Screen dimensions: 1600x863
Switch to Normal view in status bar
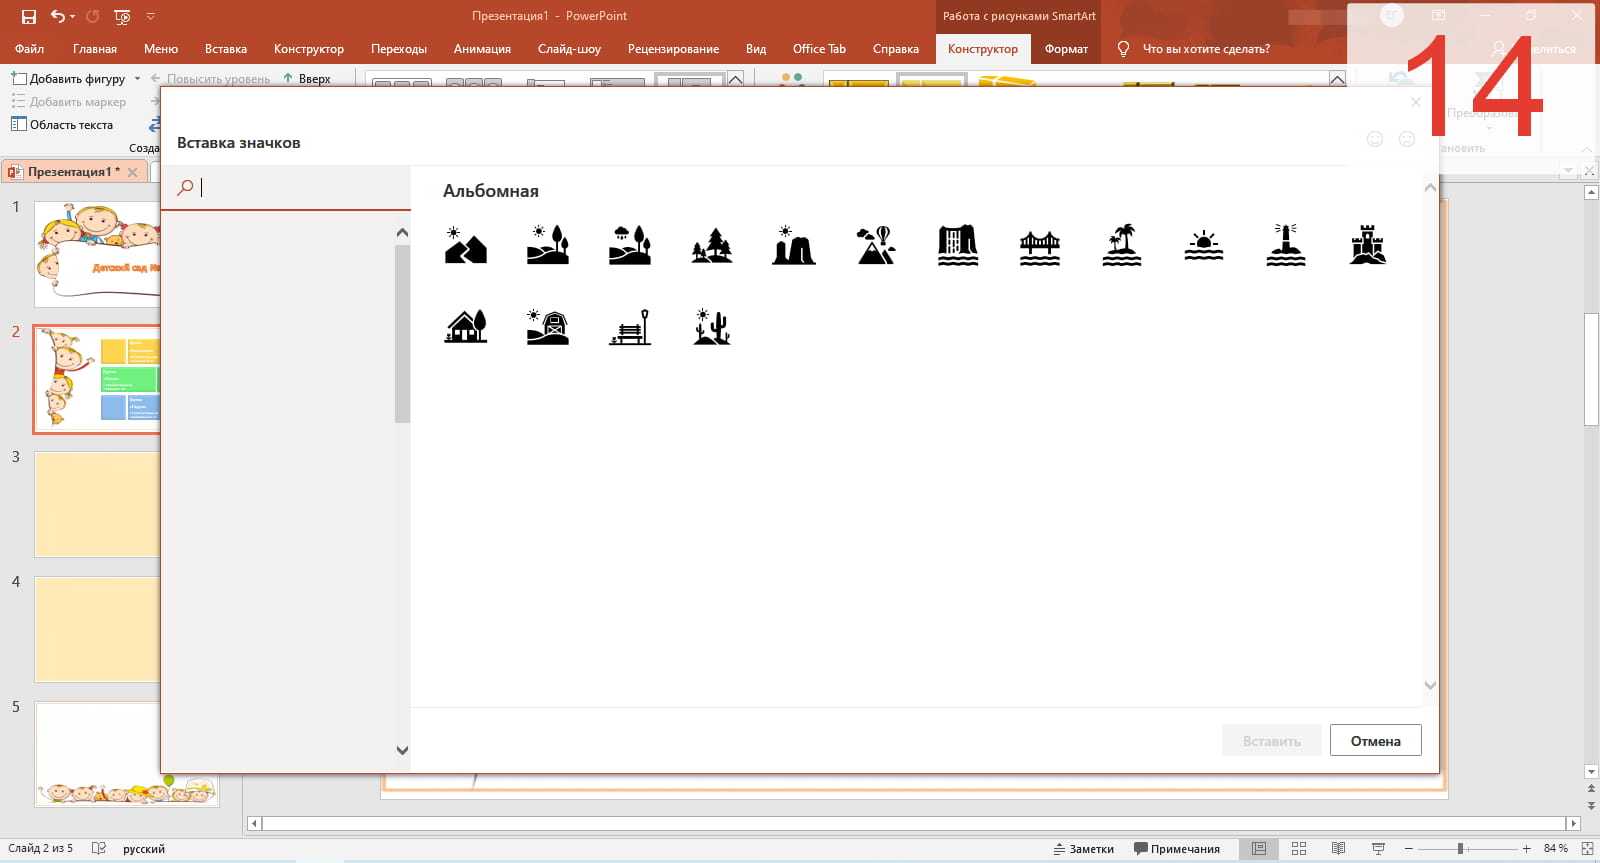(1259, 849)
